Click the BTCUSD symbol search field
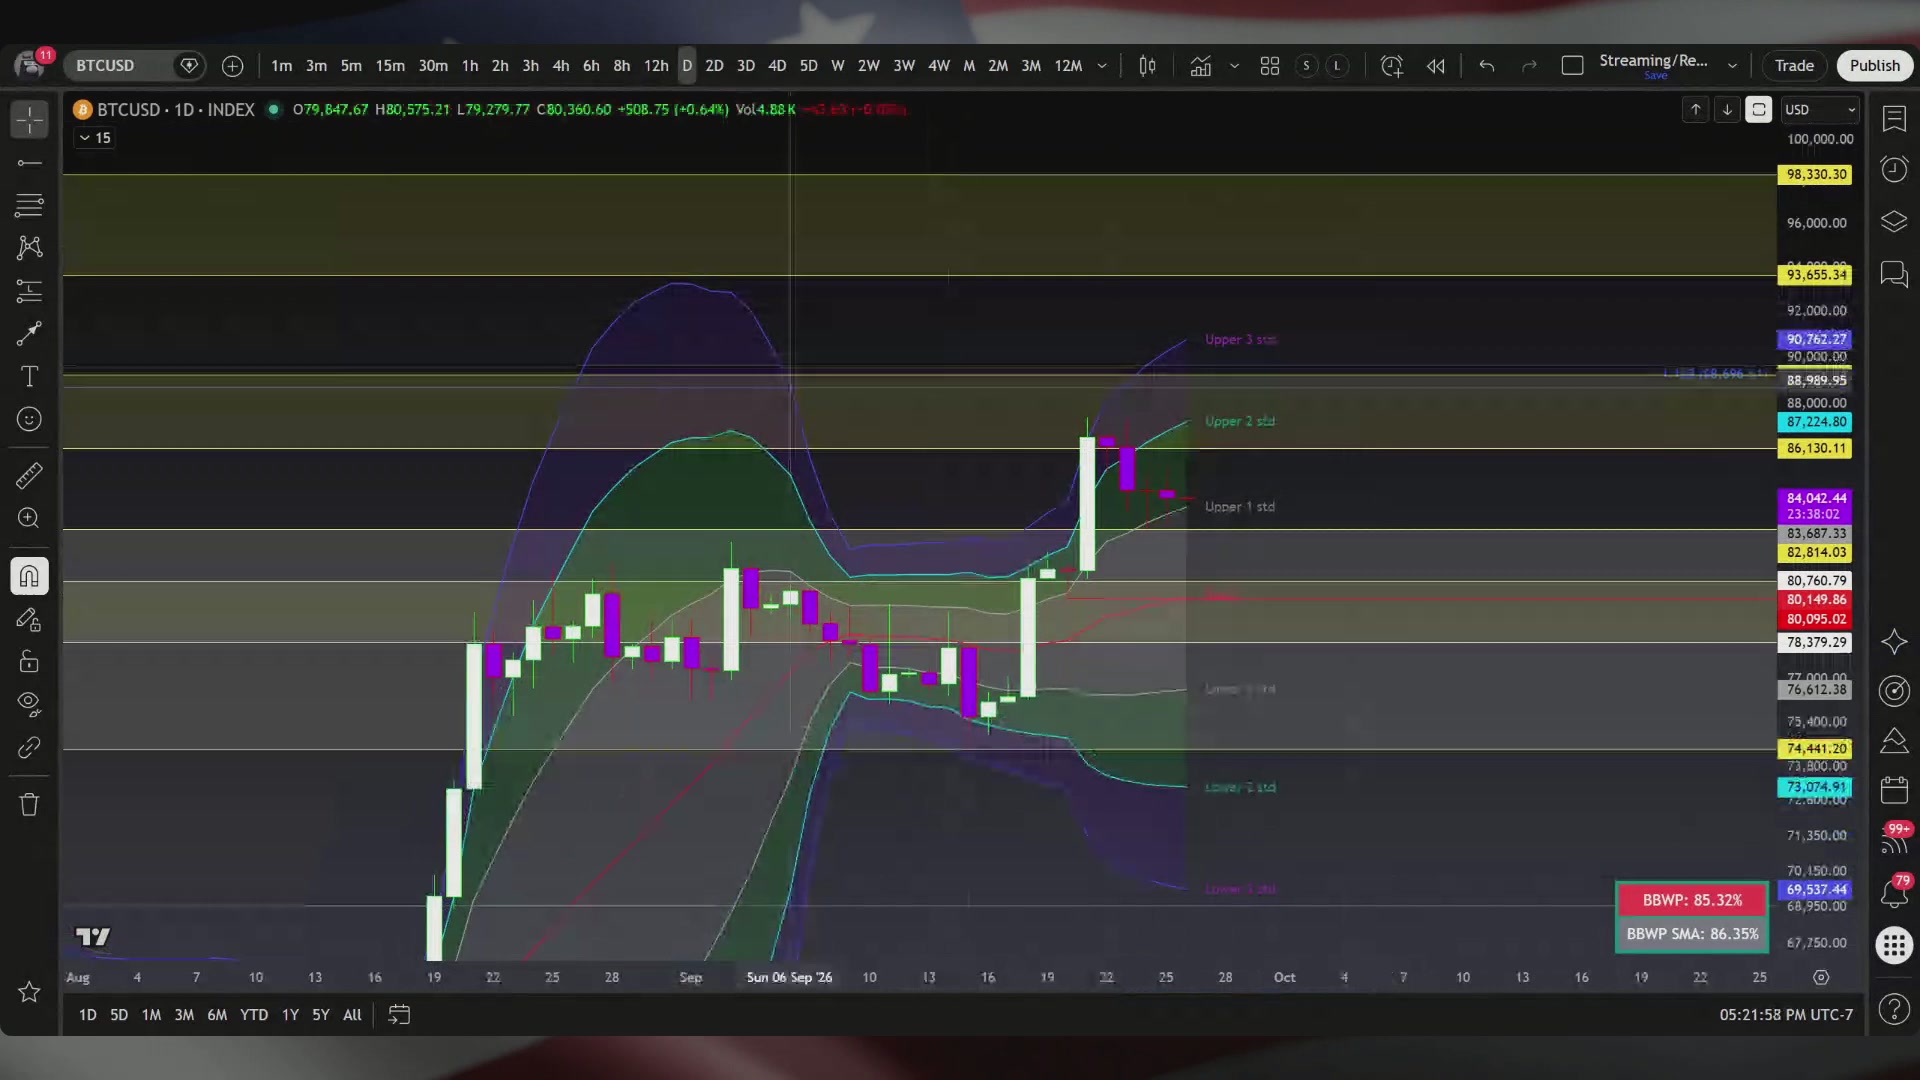 coord(120,66)
